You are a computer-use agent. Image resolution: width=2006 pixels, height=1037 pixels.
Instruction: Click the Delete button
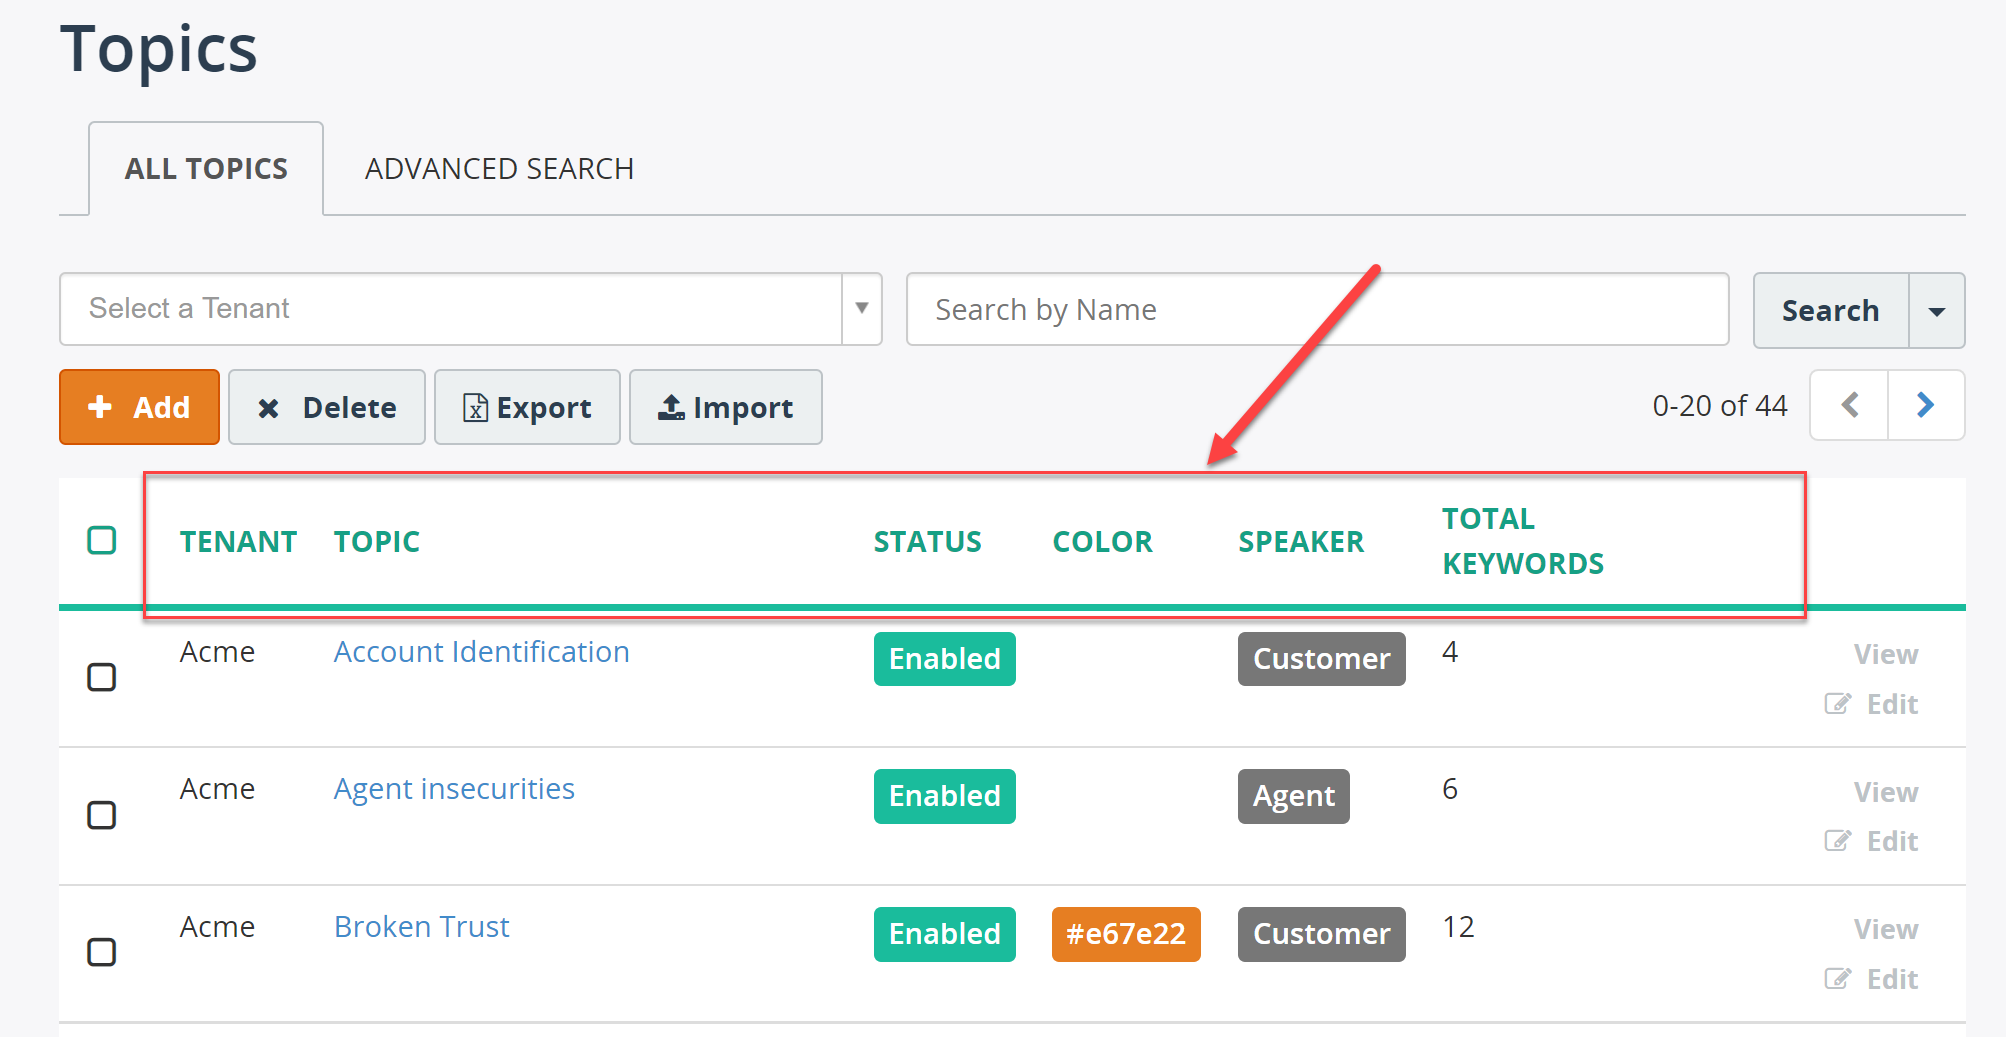pyautogui.click(x=327, y=407)
